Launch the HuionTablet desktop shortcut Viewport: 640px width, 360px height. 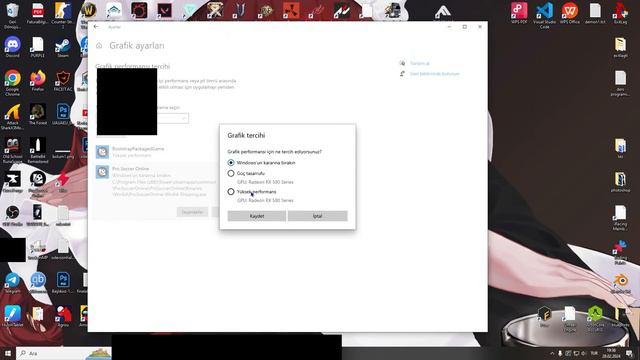12,317
